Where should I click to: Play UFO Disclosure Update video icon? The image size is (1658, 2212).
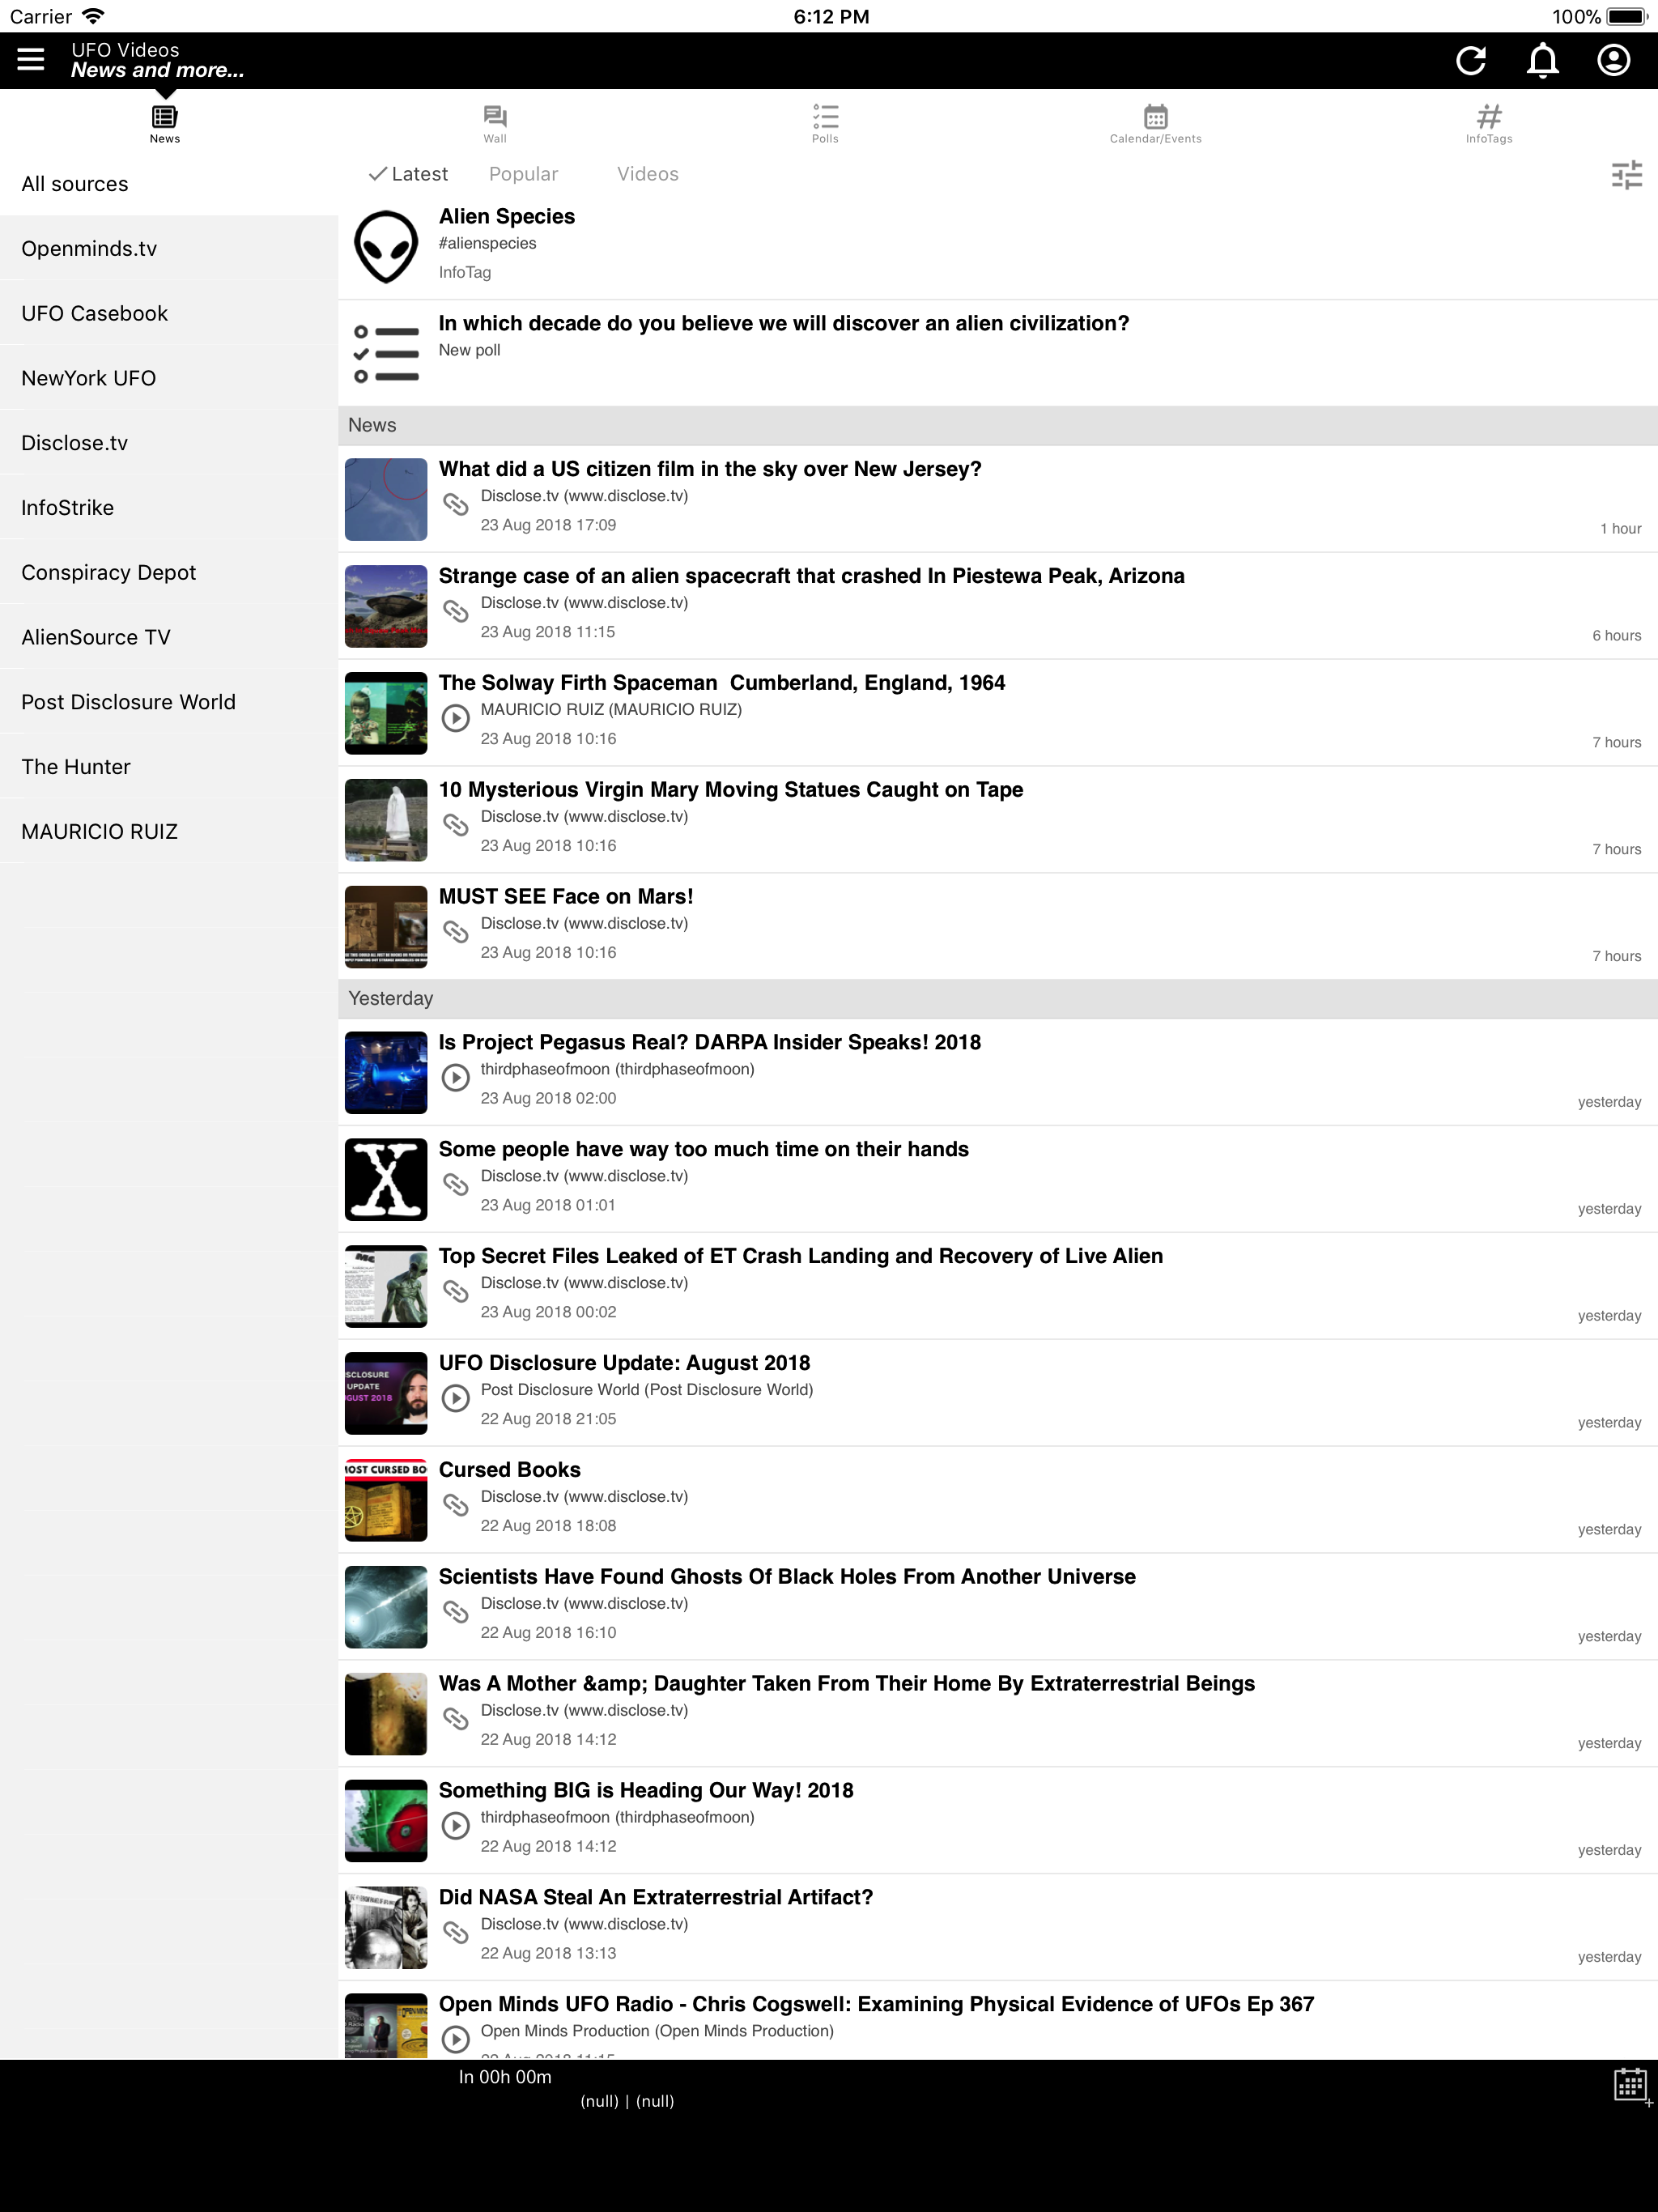pos(456,1398)
